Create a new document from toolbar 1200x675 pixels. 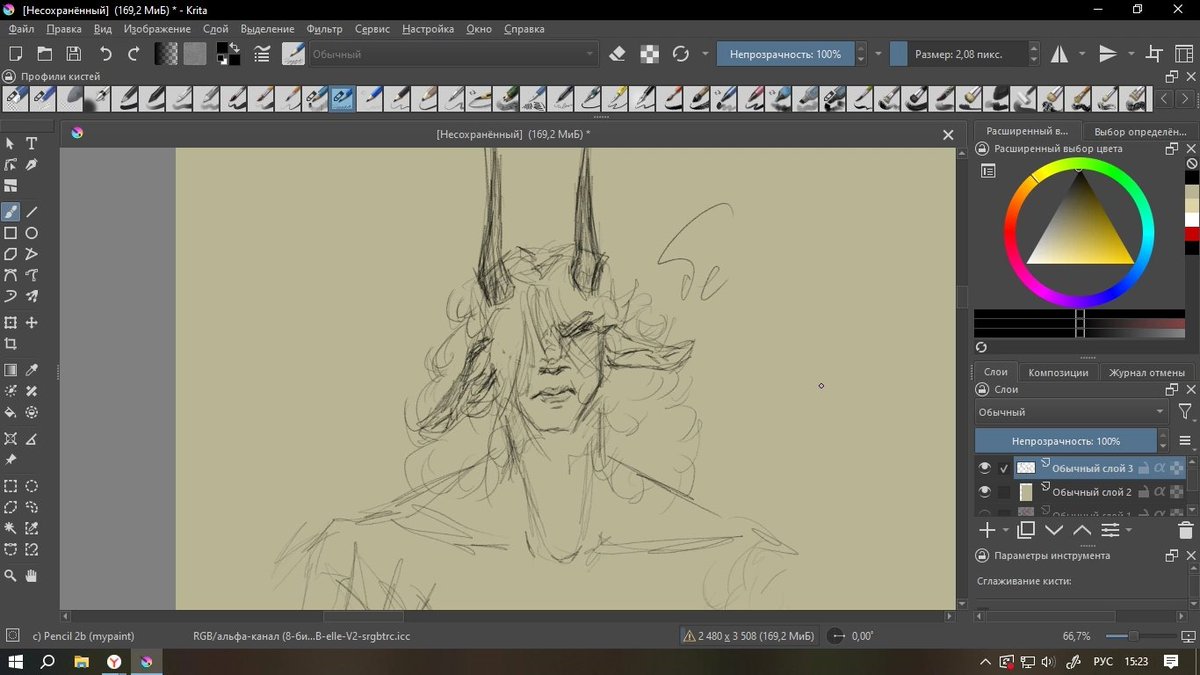pos(16,54)
